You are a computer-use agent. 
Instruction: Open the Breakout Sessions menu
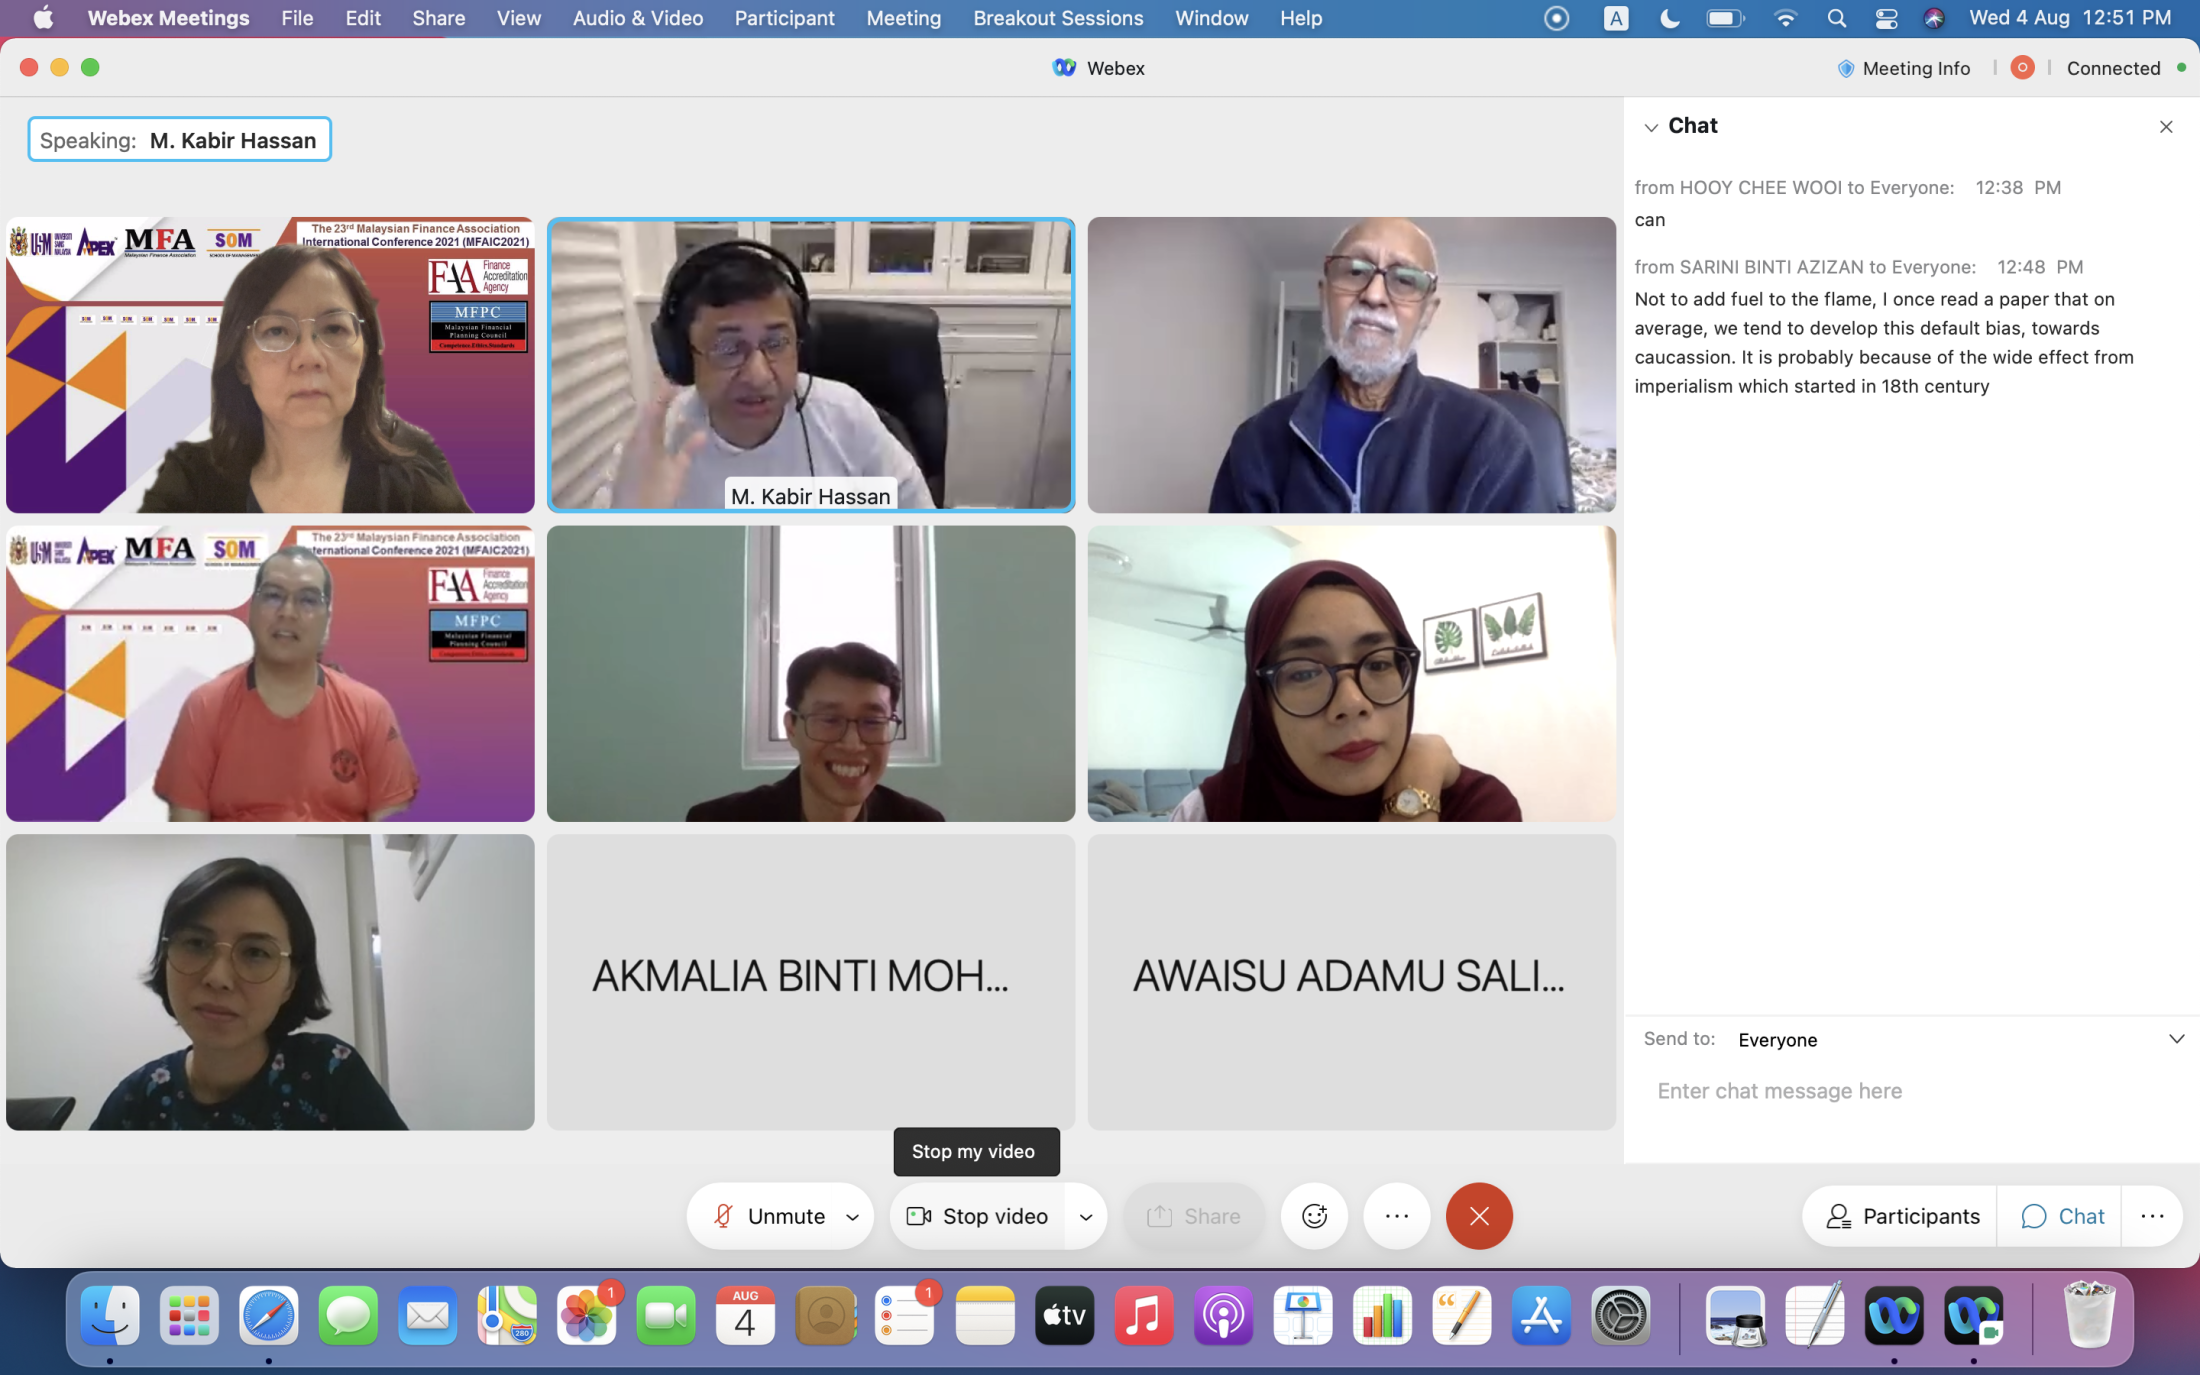point(1057,18)
